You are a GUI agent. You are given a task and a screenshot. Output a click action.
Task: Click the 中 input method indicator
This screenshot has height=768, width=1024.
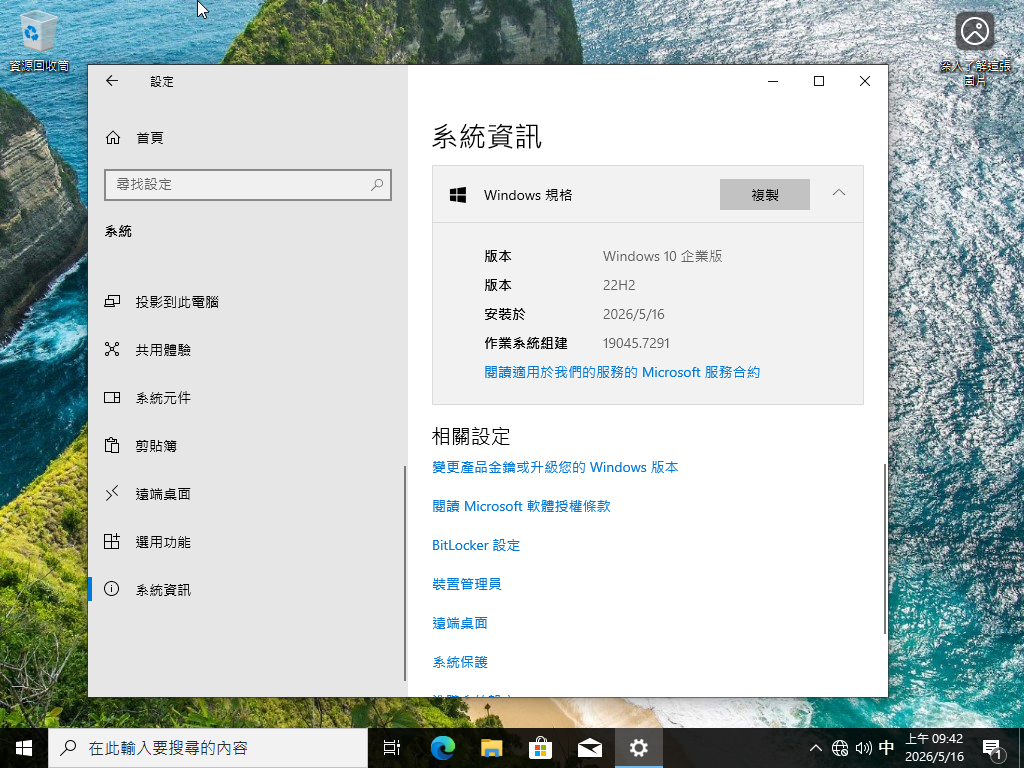point(886,748)
